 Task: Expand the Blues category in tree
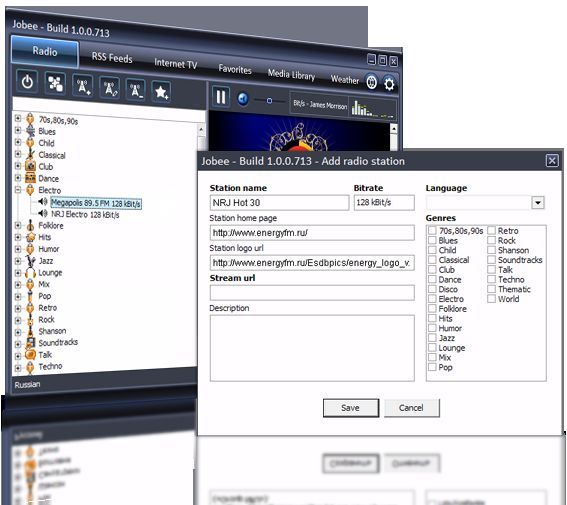[x=18, y=130]
